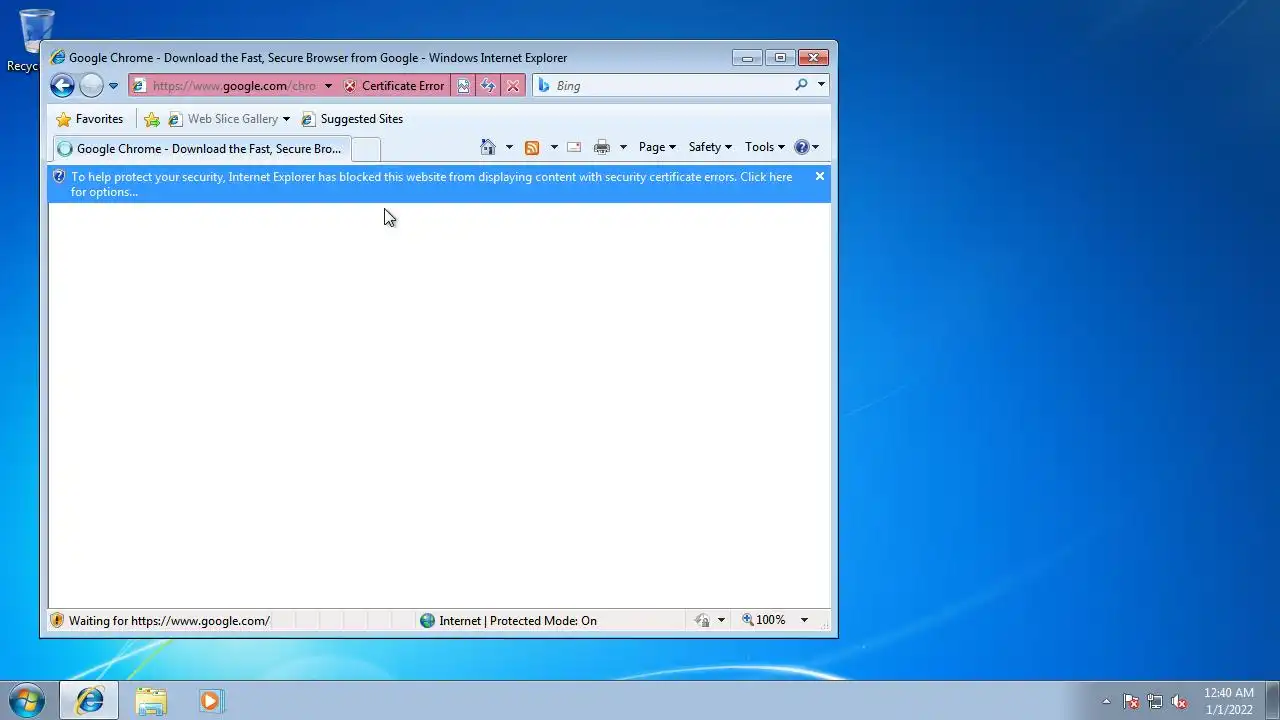This screenshot has width=1280, height=720.
Task: Open a new tab with the blank tab button
Action: 366,149
